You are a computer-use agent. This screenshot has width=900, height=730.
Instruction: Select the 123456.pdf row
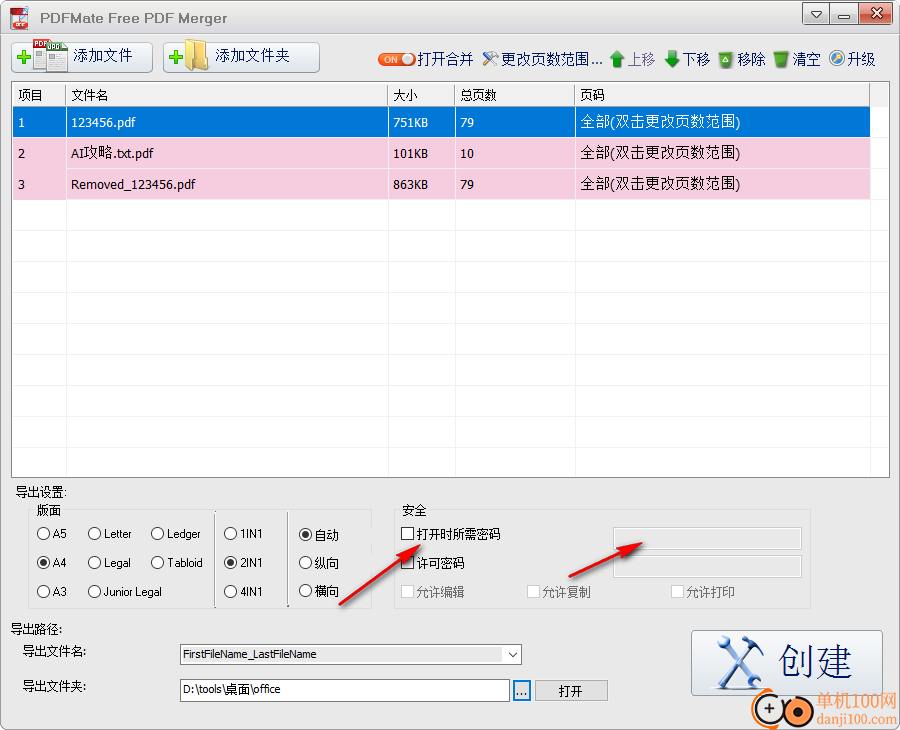[441, 122]
